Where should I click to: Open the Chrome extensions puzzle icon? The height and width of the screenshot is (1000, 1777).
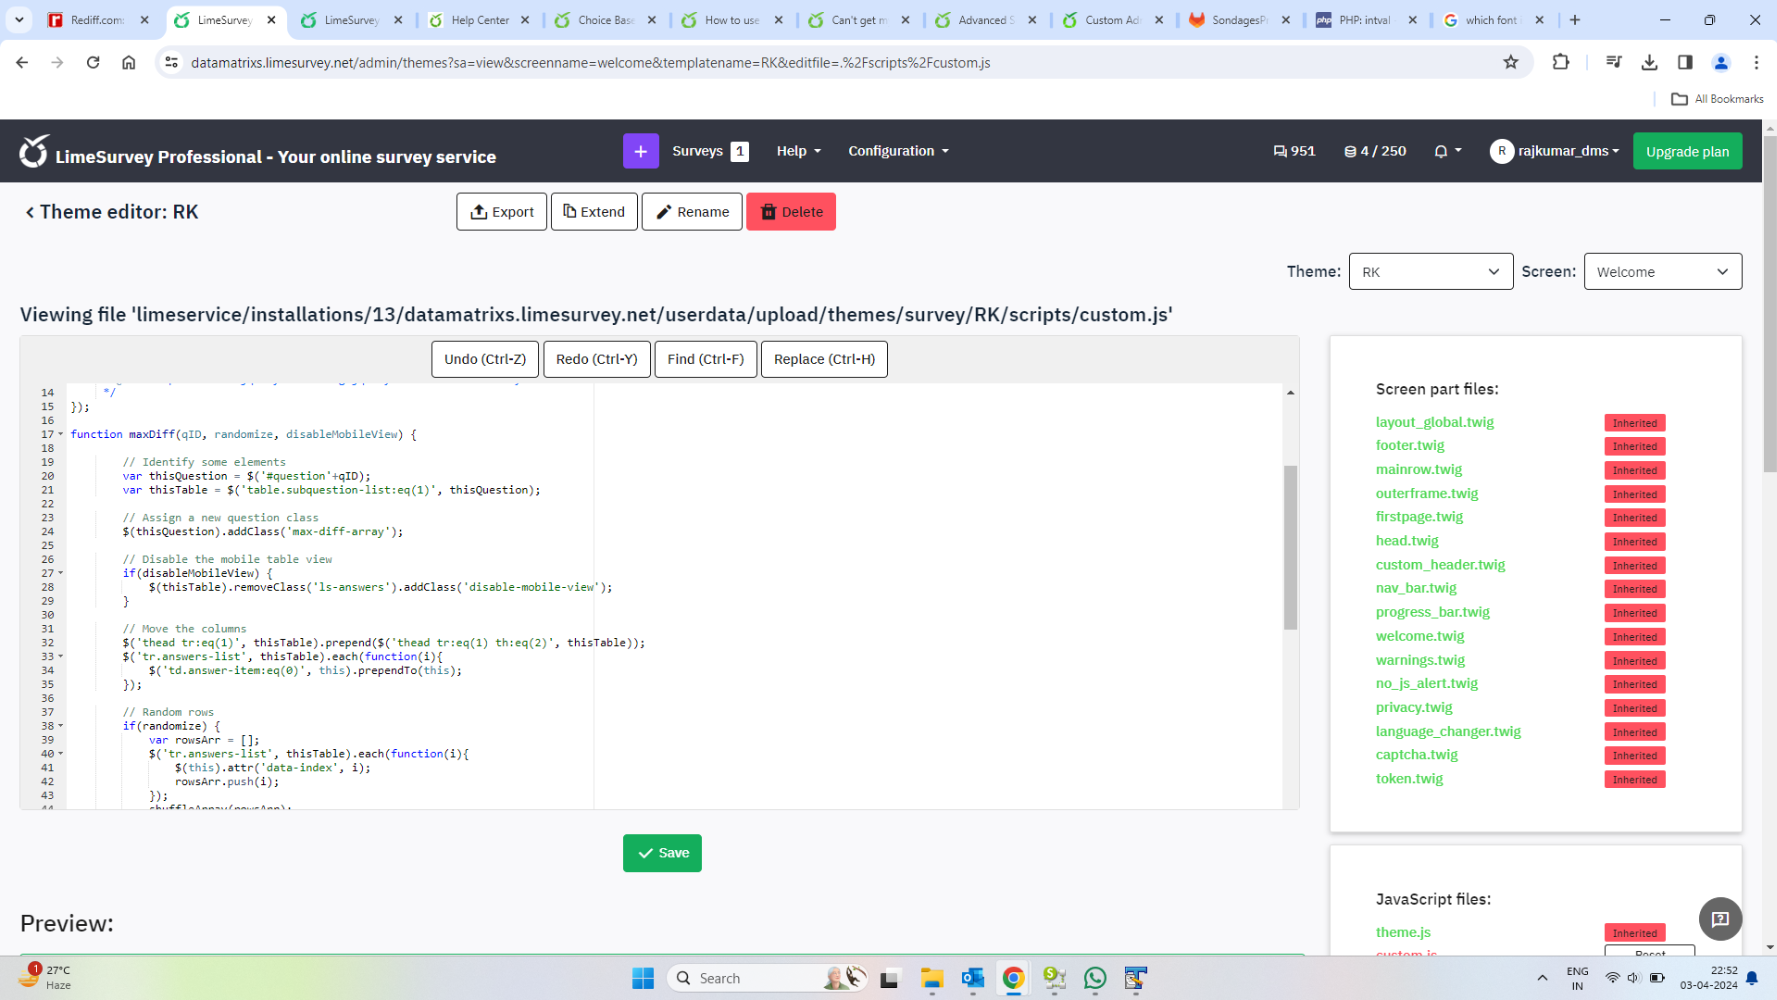1561,62
